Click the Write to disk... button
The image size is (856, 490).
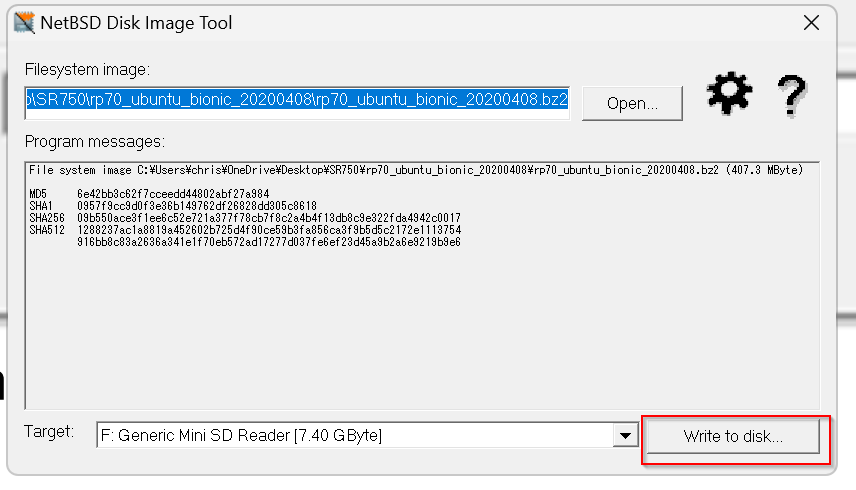point(733,436)
